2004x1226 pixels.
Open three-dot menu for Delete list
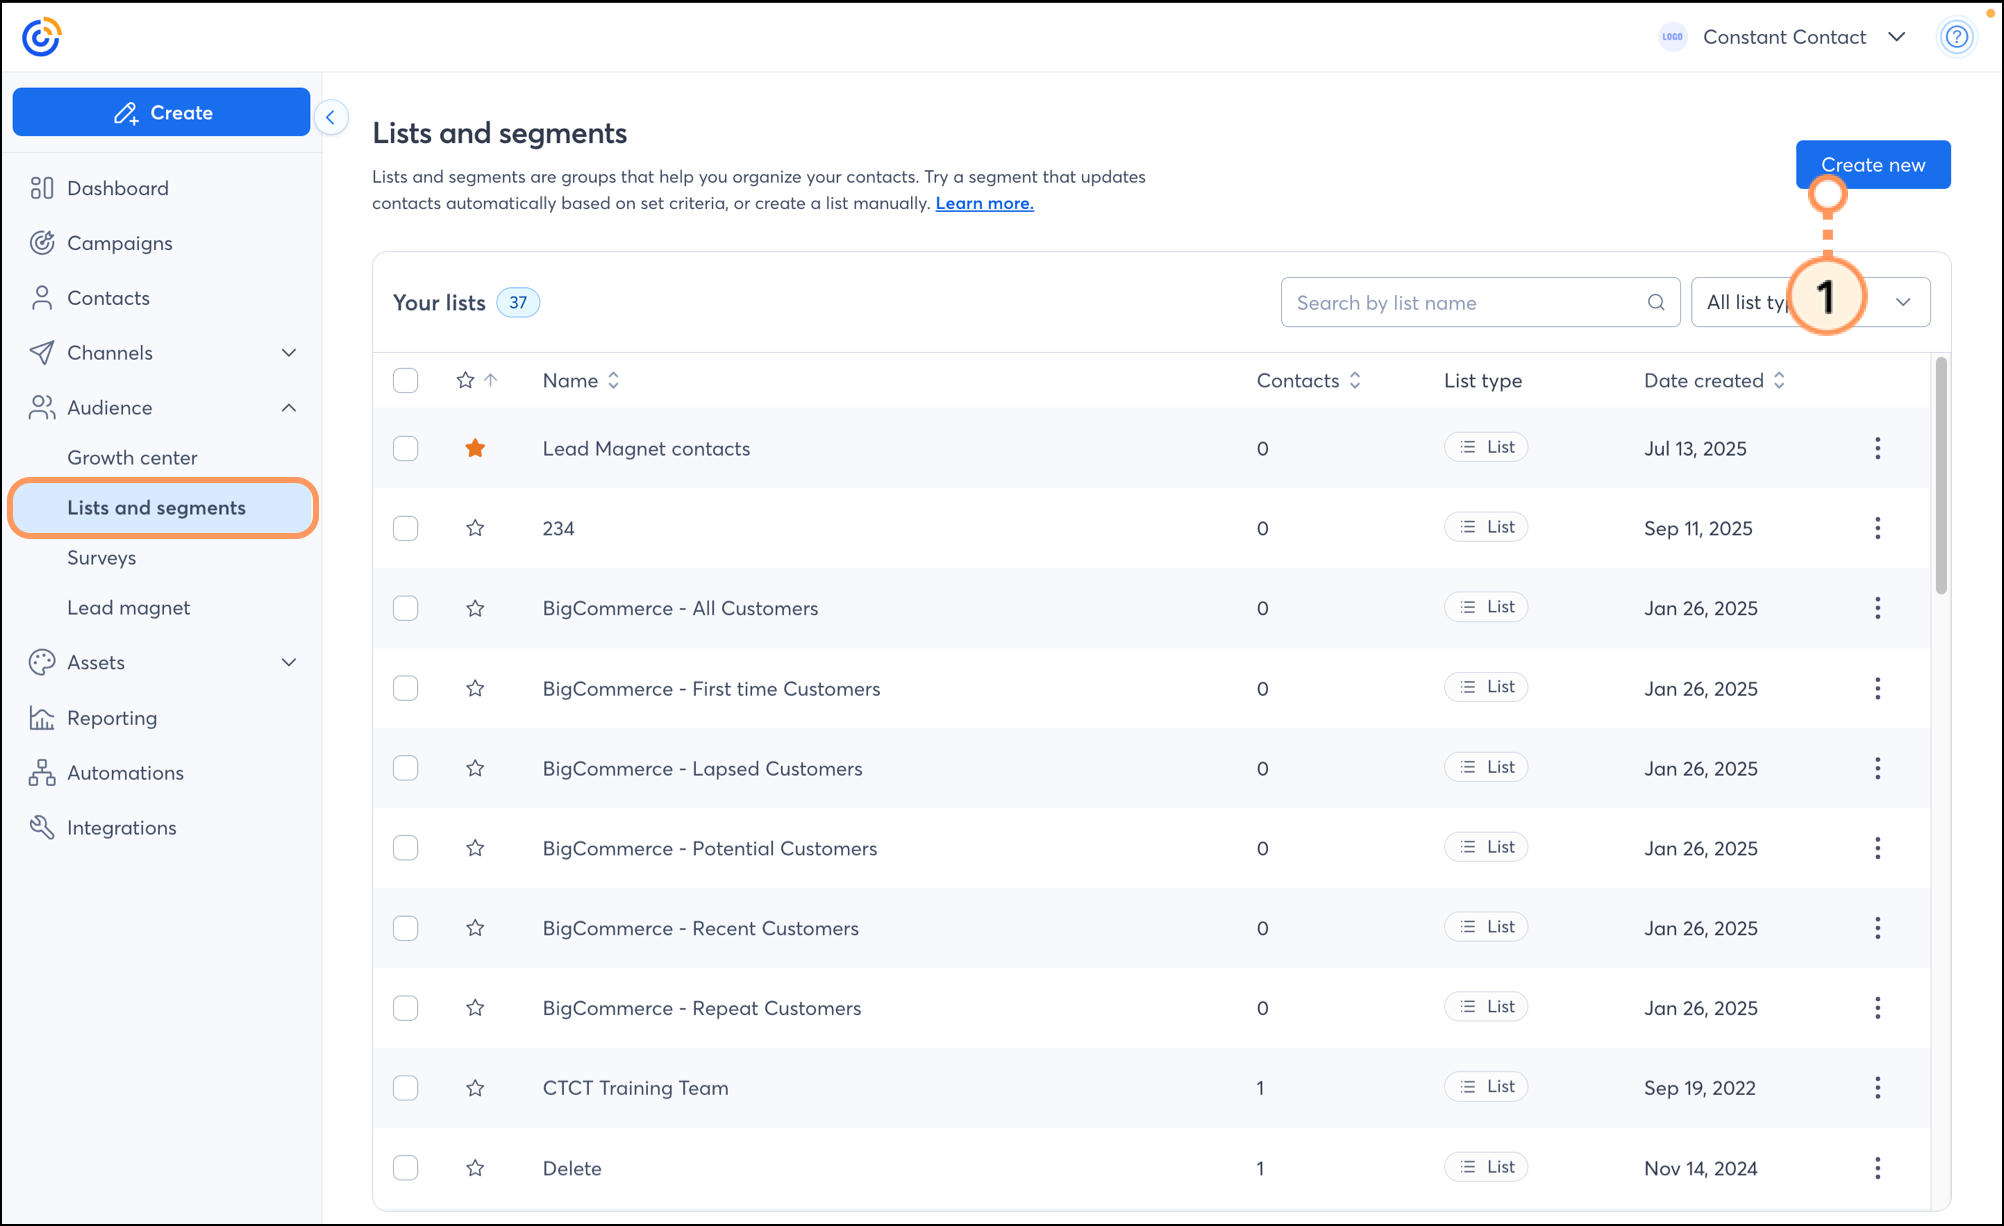tap(1877, 1168)
